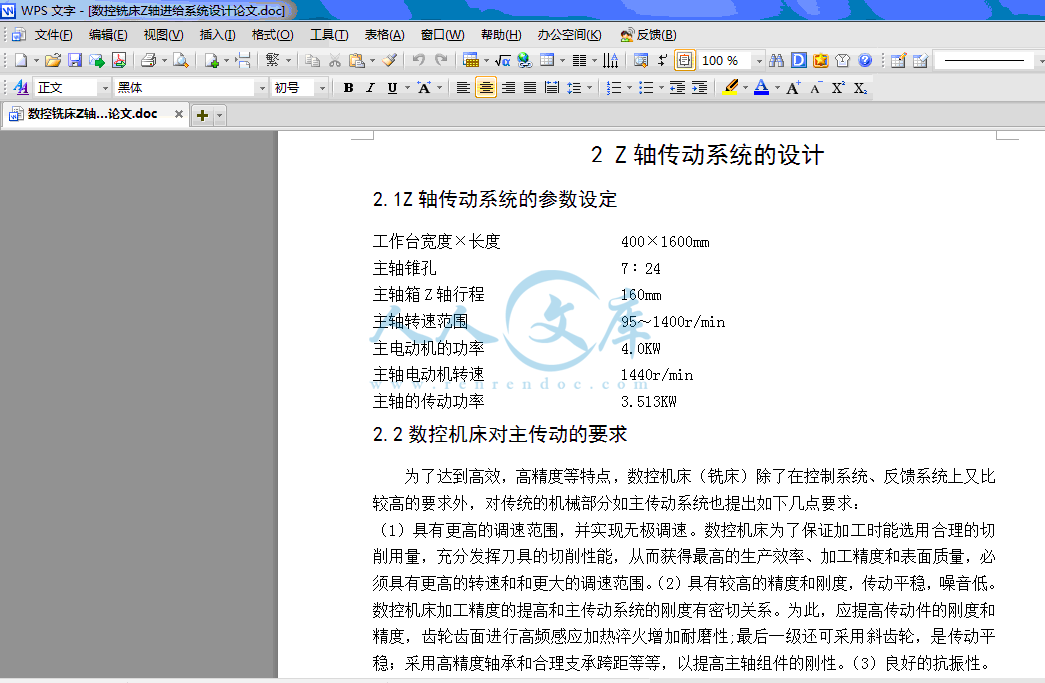This screenshot has height=683, width=1045.
Task: Open Find with the binoculars icon
Action: coord(776,61)
